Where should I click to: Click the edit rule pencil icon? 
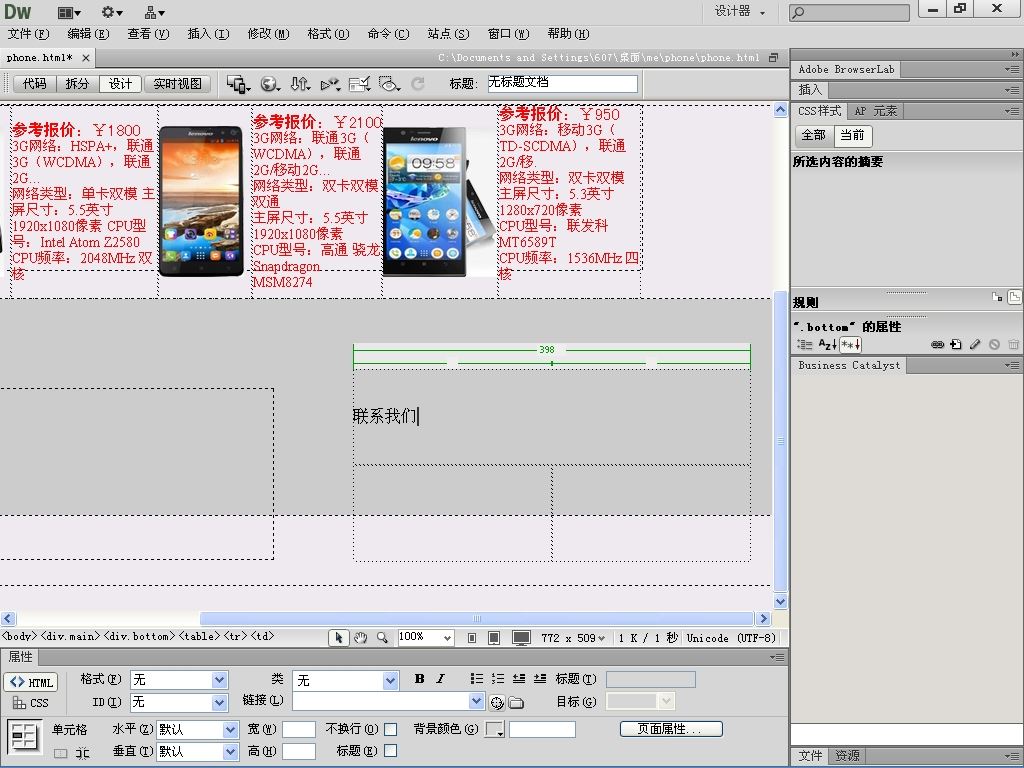pyautogui.click(x=975, y=344)
